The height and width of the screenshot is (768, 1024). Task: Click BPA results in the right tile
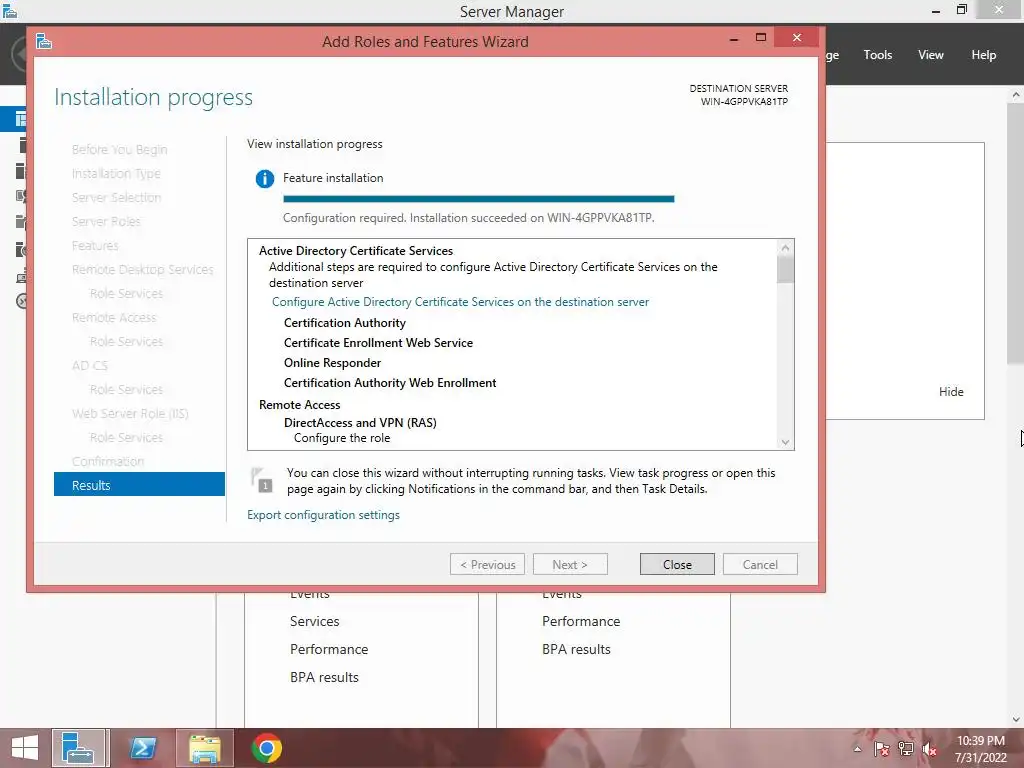577,649
